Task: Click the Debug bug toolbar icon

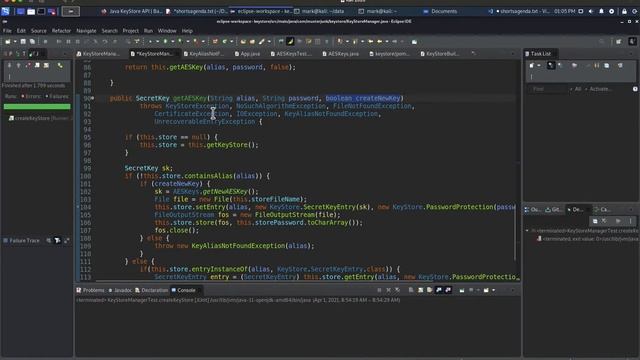Action: click(151, 41)
